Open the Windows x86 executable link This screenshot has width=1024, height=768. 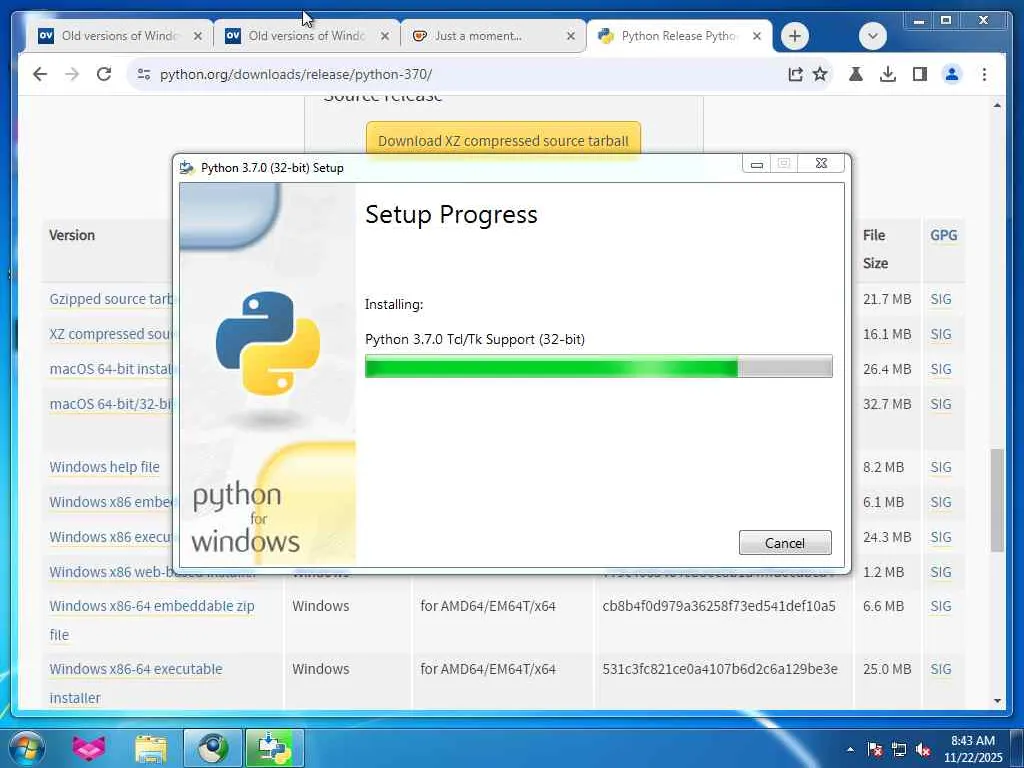click(111, 537)
